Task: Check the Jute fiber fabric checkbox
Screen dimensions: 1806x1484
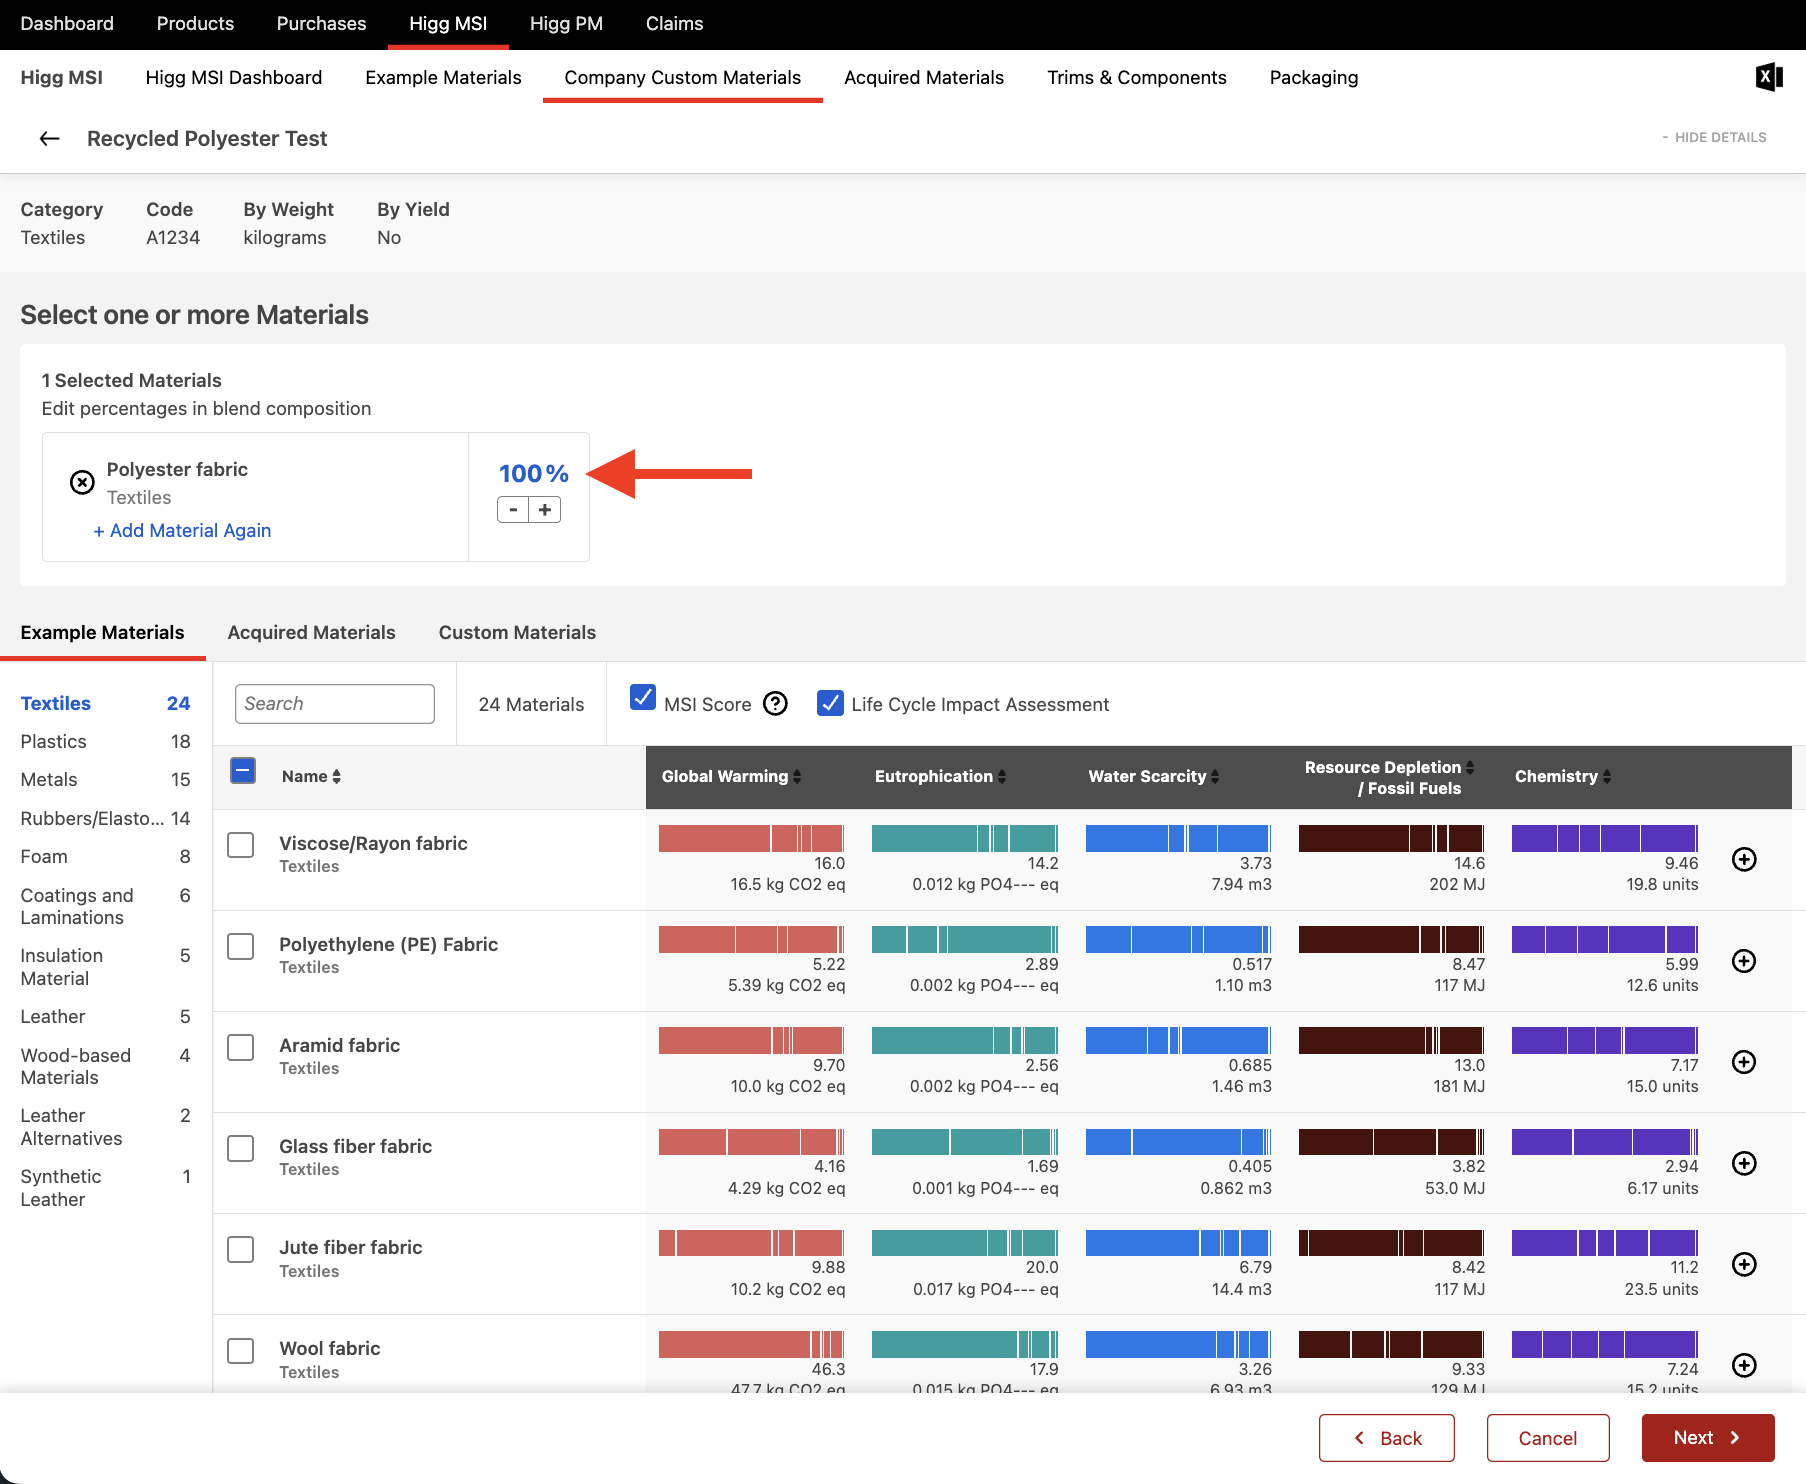Action: [241, 1249]
